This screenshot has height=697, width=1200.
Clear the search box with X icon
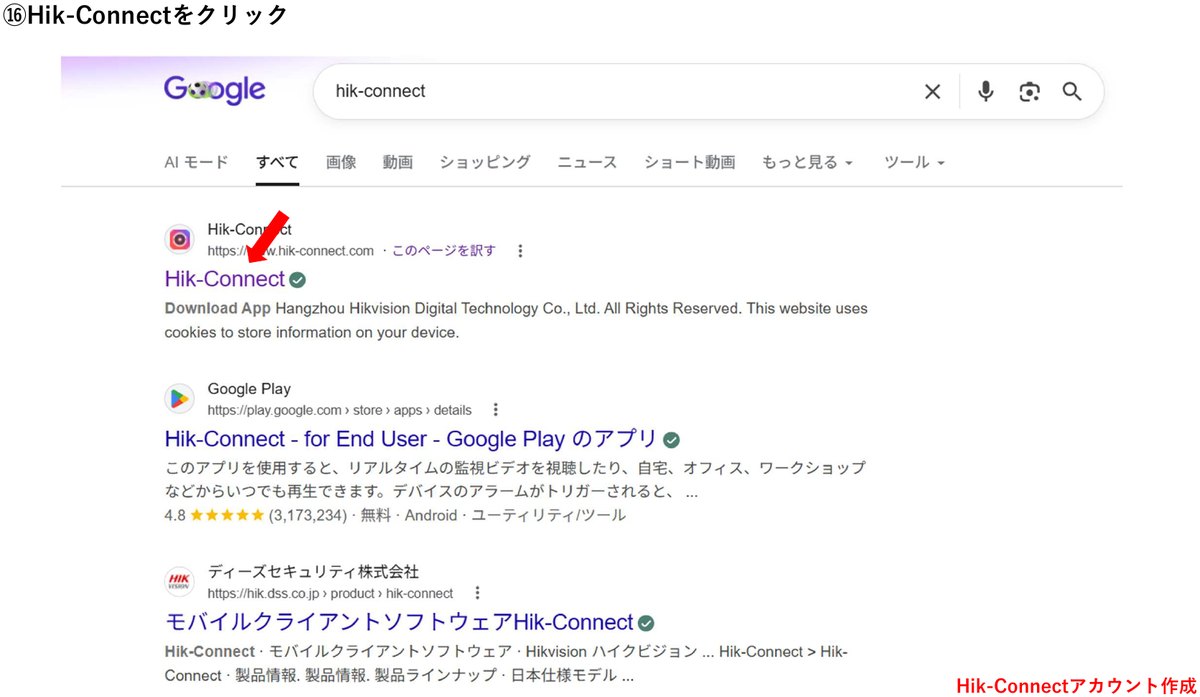(932, 92)
